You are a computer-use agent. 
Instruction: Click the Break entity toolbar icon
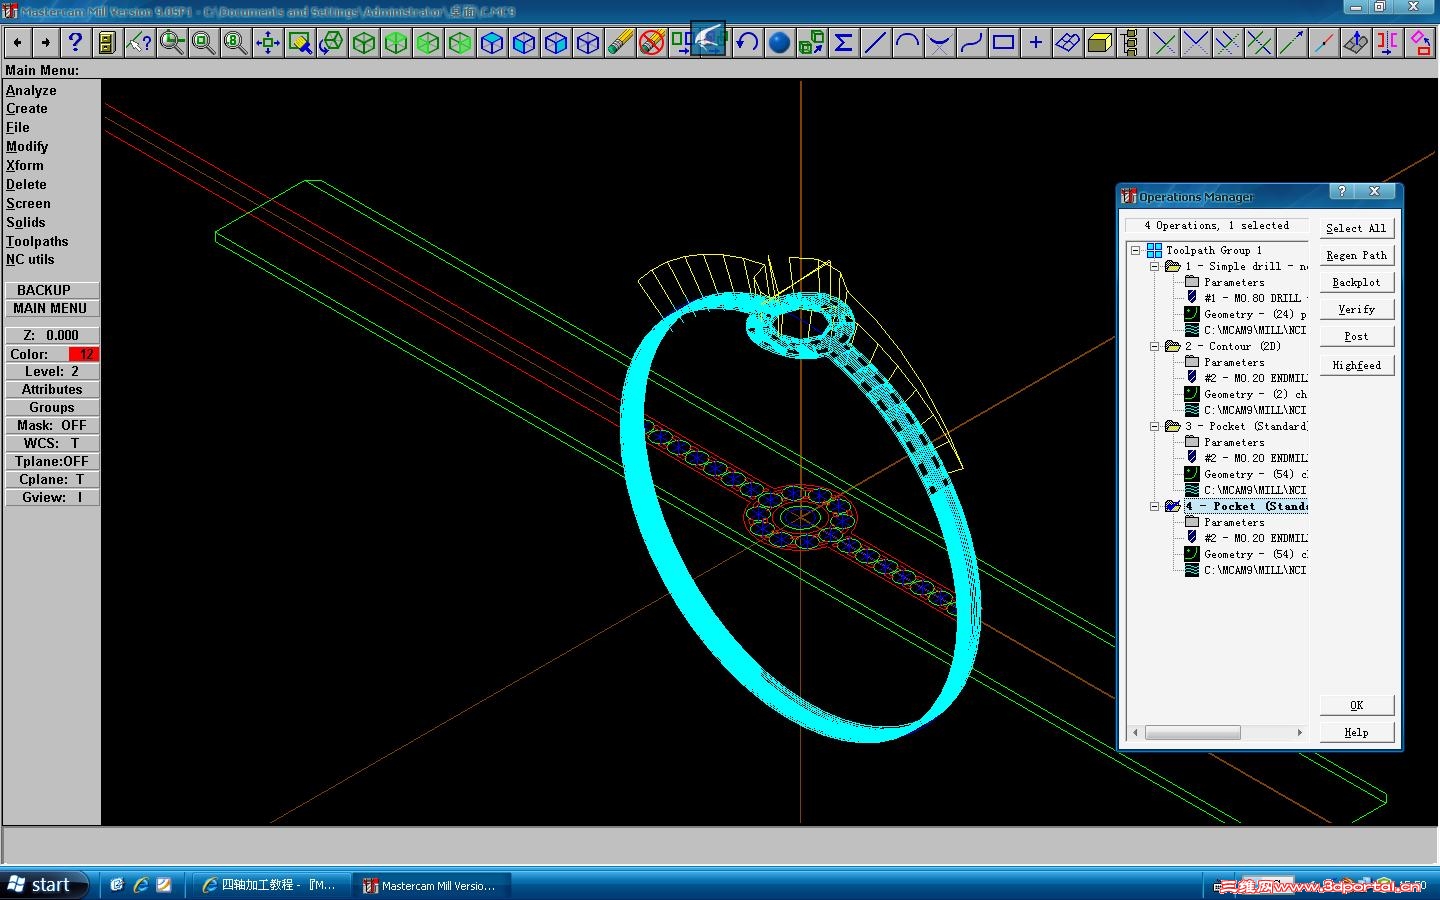[x=1323, y=42]
